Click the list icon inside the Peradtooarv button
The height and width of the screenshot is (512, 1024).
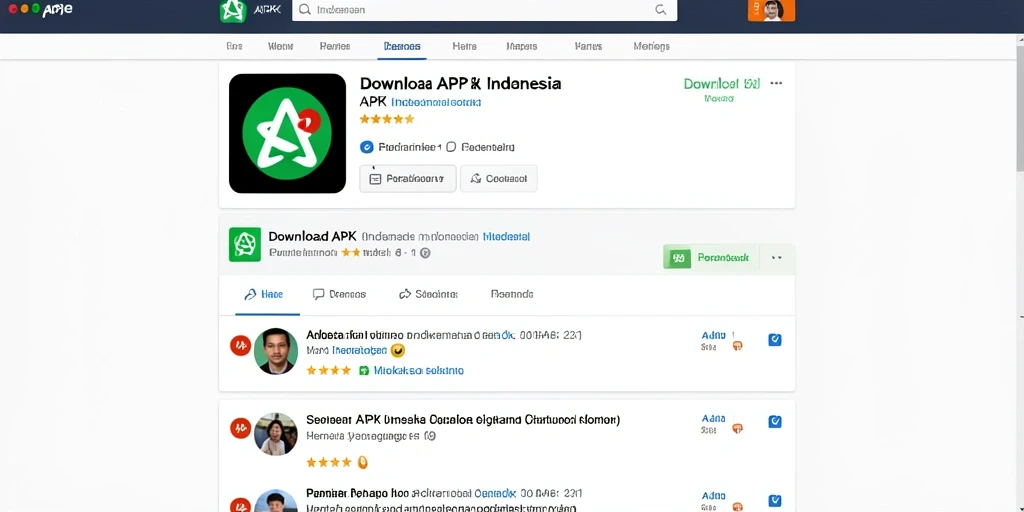(x=375, y=178)
